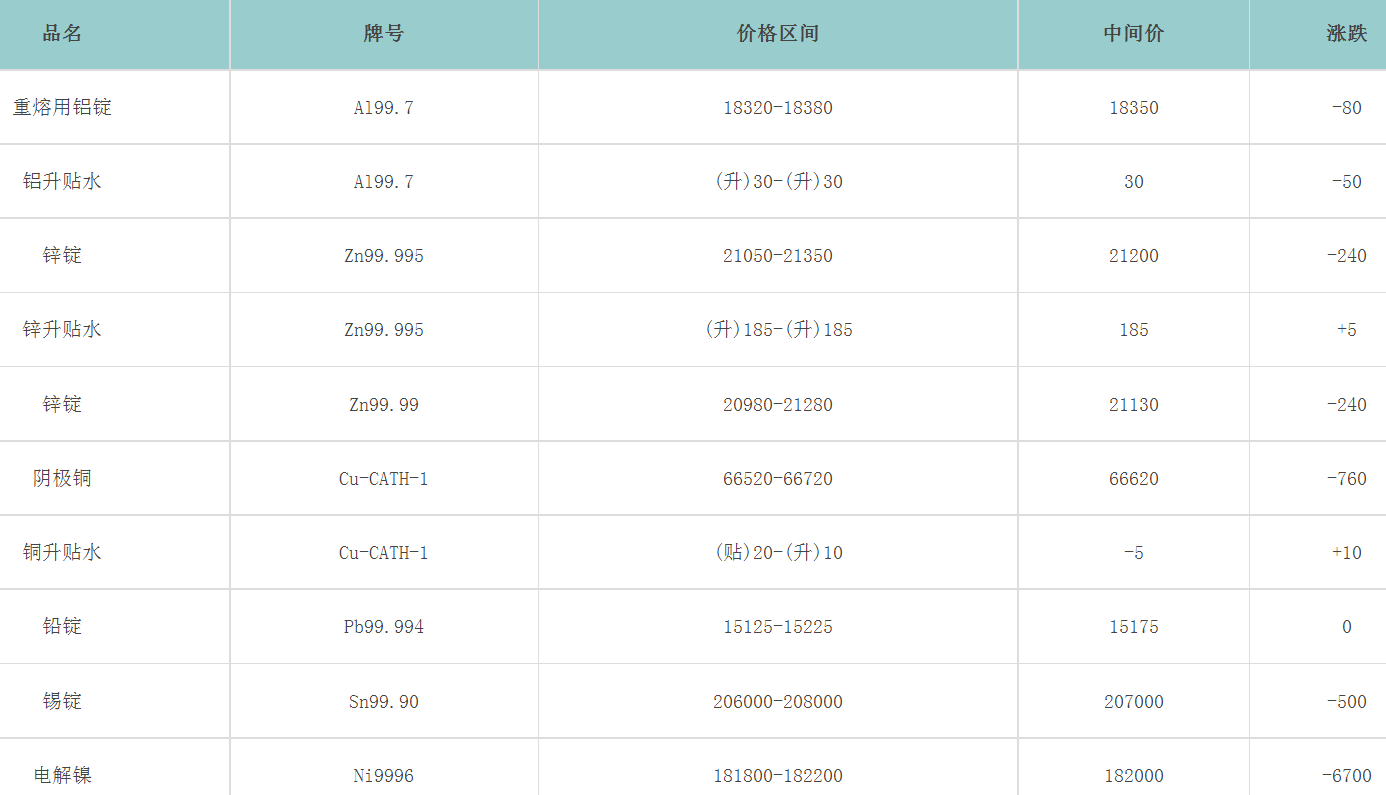Viewport: 1386px width, 795px height.
Task: Click the 品名 column header
Action: [x=62, y=34]
